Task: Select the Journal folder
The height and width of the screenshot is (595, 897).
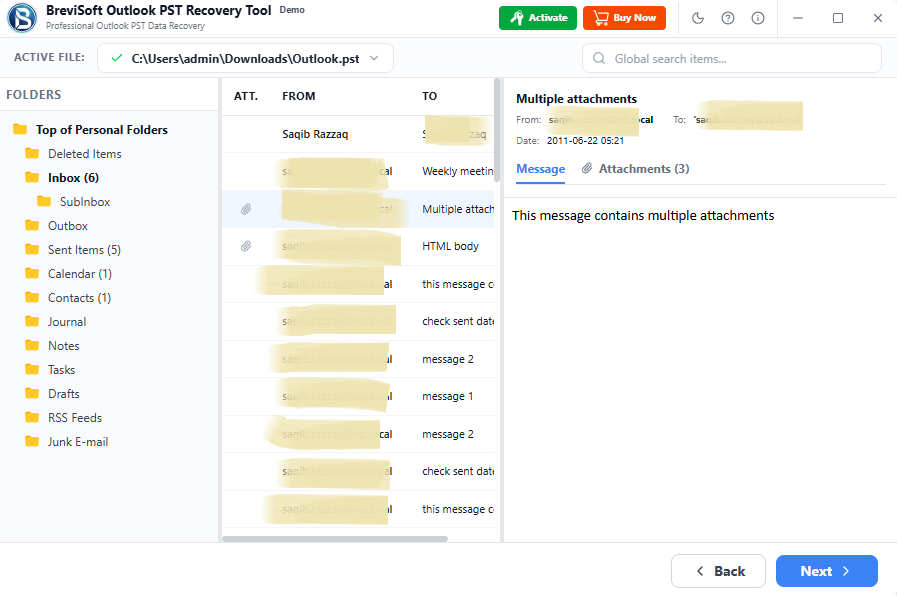Action: coord(67,322)
